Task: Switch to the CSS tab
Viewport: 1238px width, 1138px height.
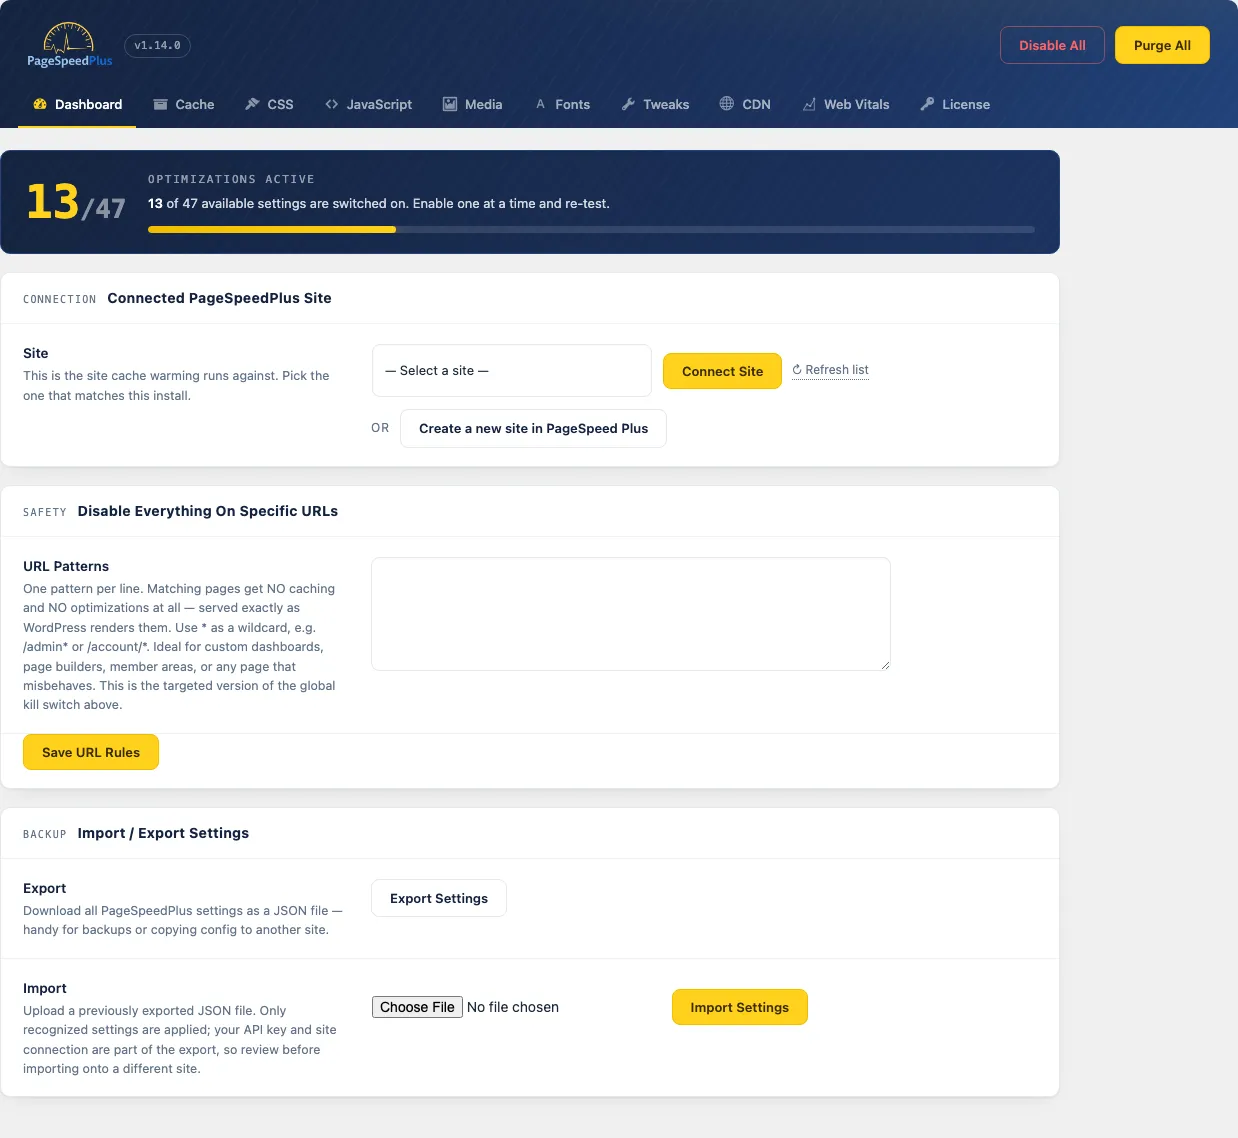Action: coord(270,104)
